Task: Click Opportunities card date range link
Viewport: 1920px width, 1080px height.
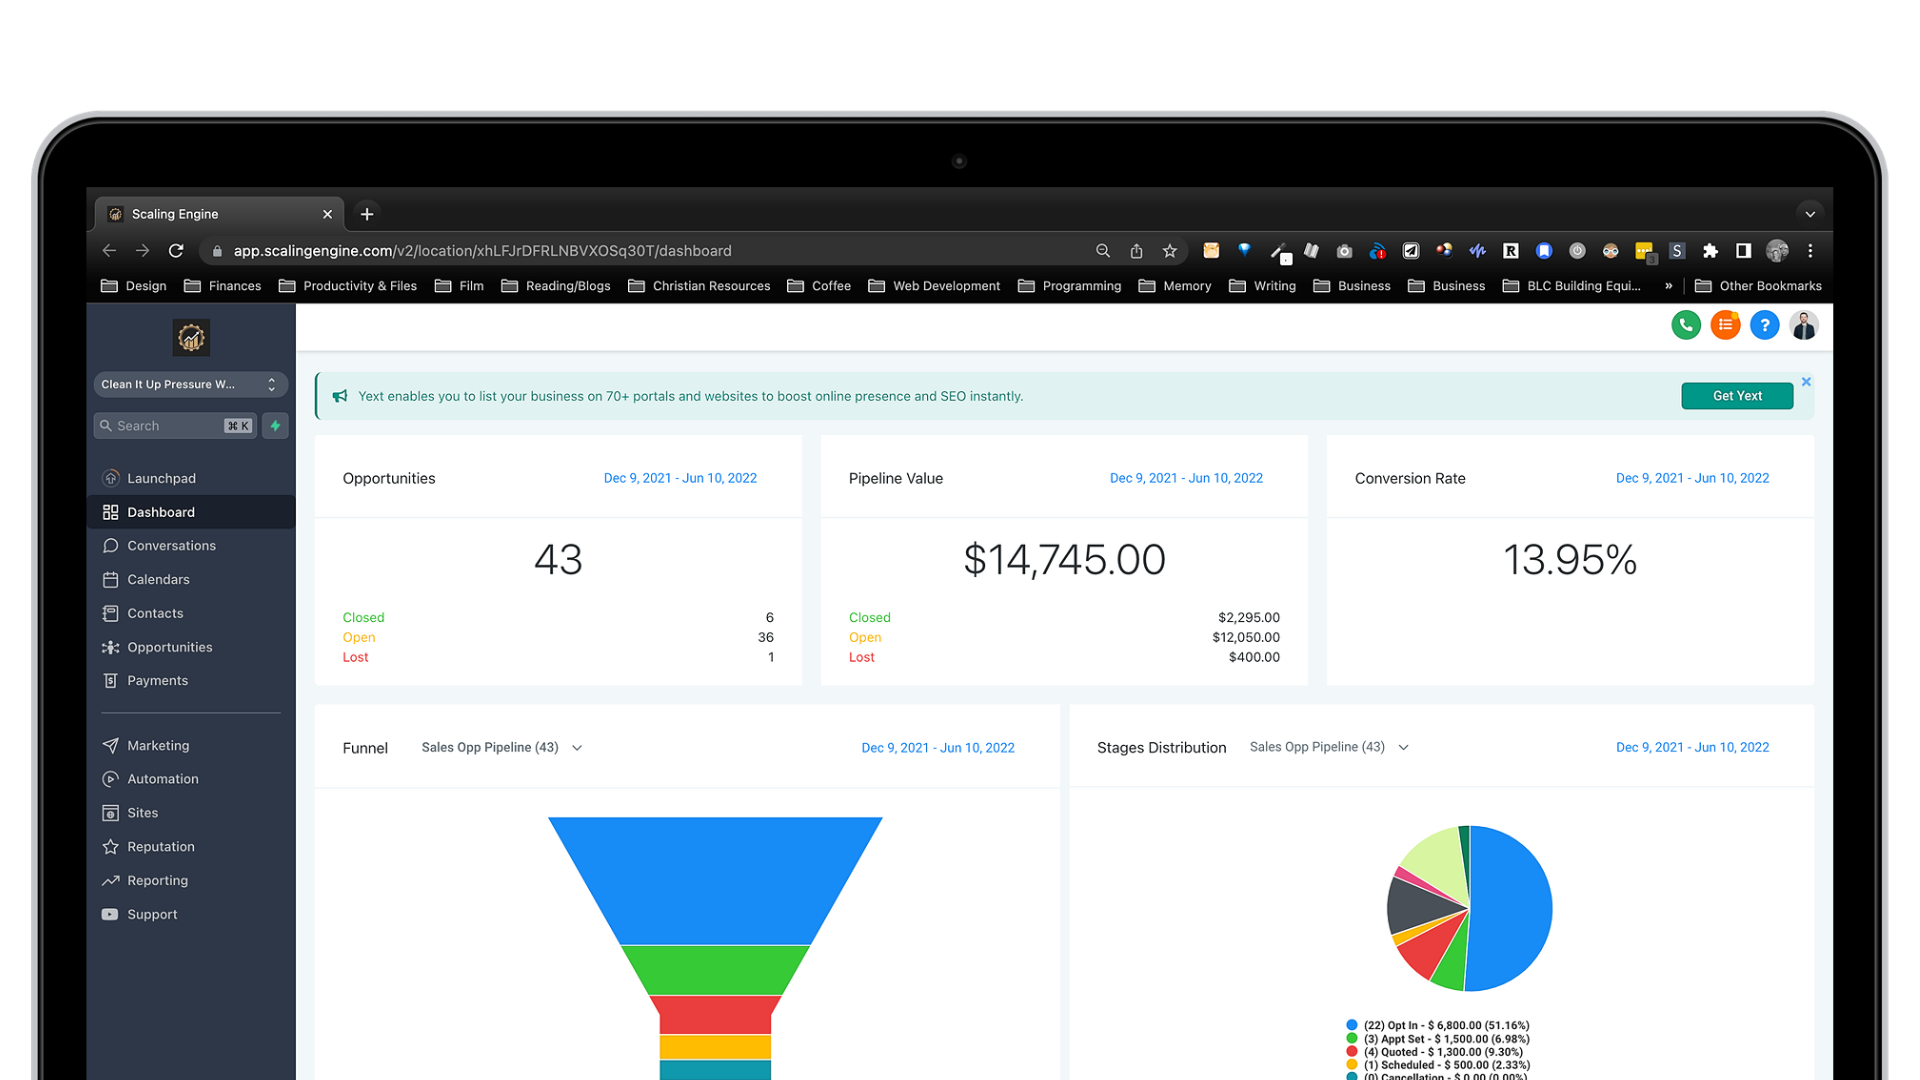Action: pyautogui.click(x=680, y=478)
